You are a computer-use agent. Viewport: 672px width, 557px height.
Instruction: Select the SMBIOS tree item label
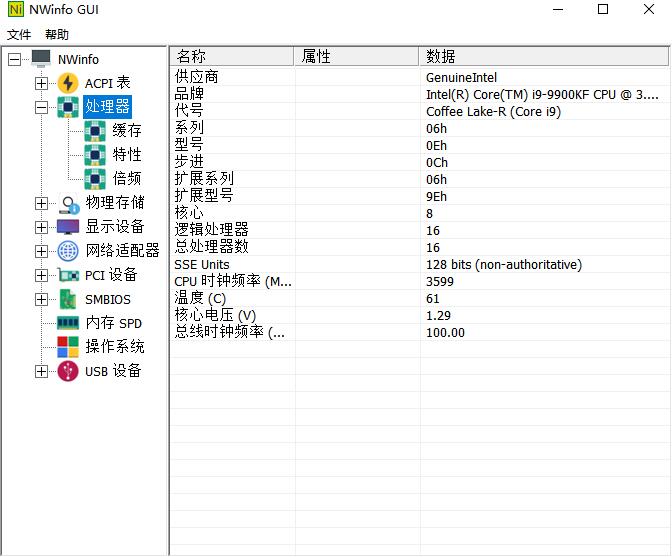108,299
